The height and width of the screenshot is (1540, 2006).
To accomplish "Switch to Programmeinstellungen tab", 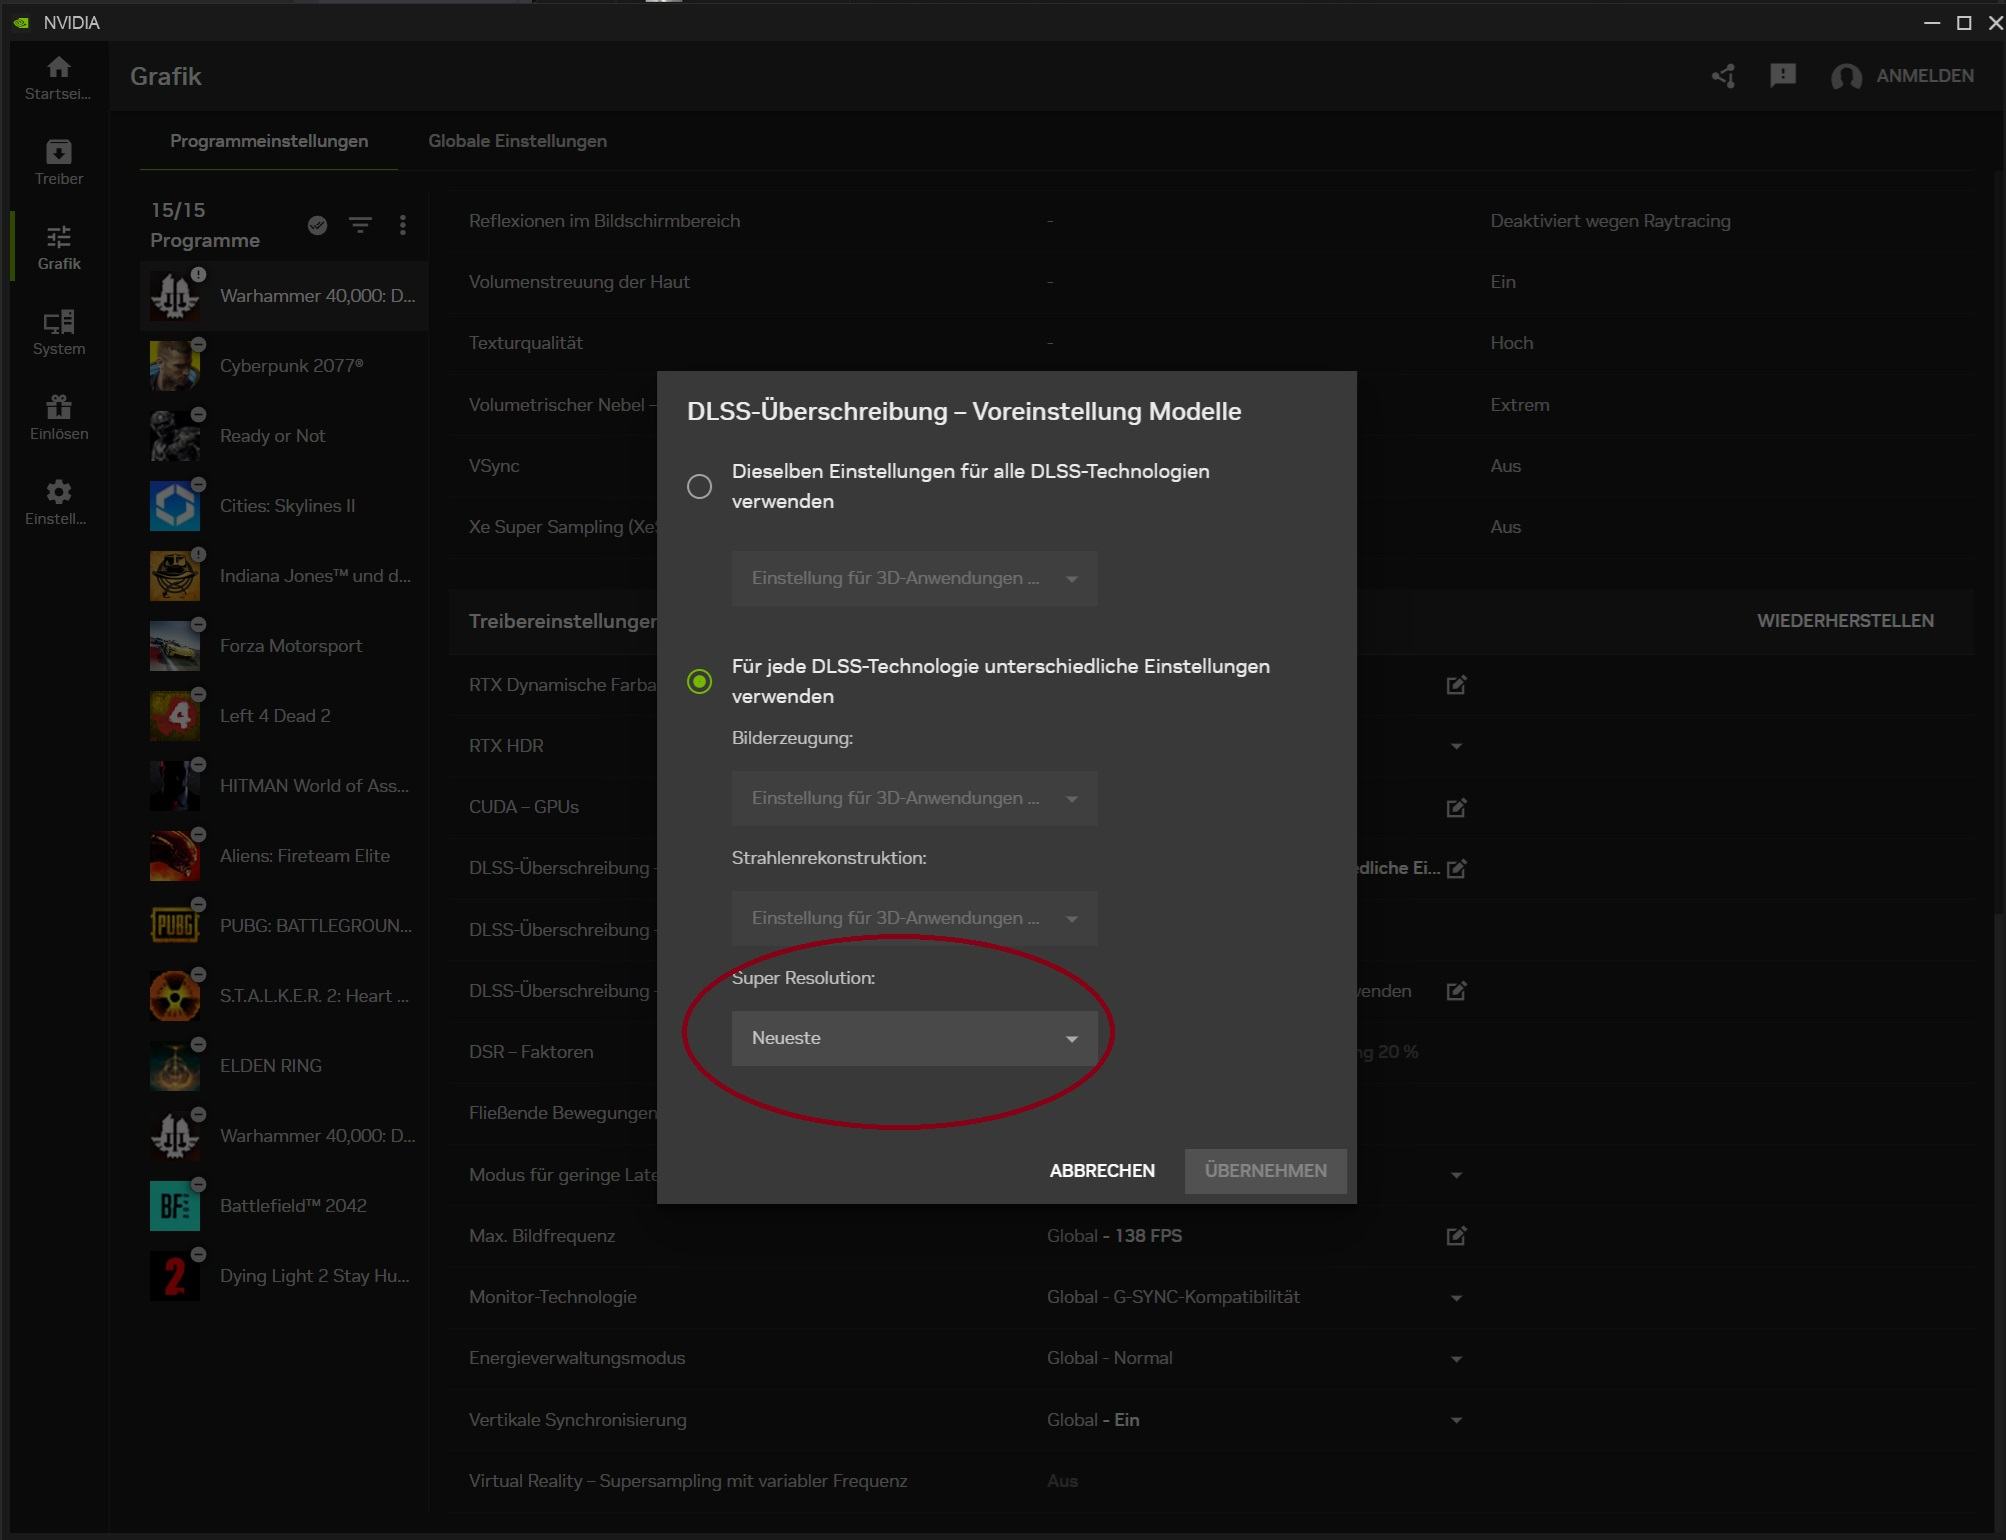I will pos(269,141).
